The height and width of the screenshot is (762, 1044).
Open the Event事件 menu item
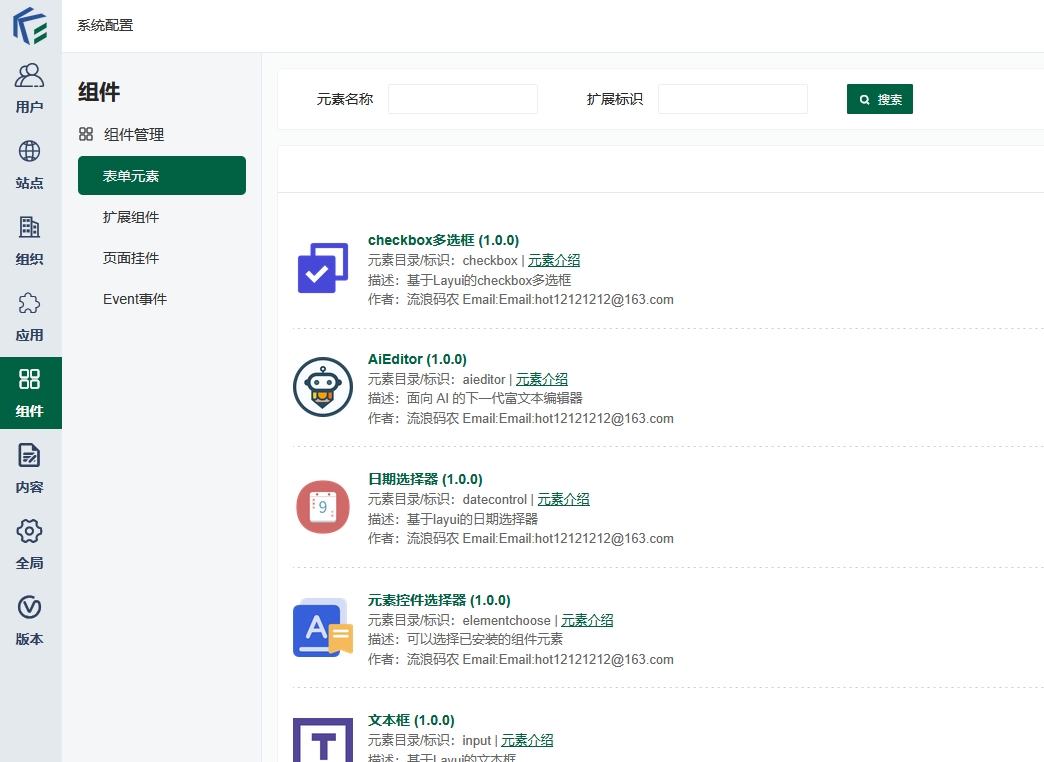point(135,299)
